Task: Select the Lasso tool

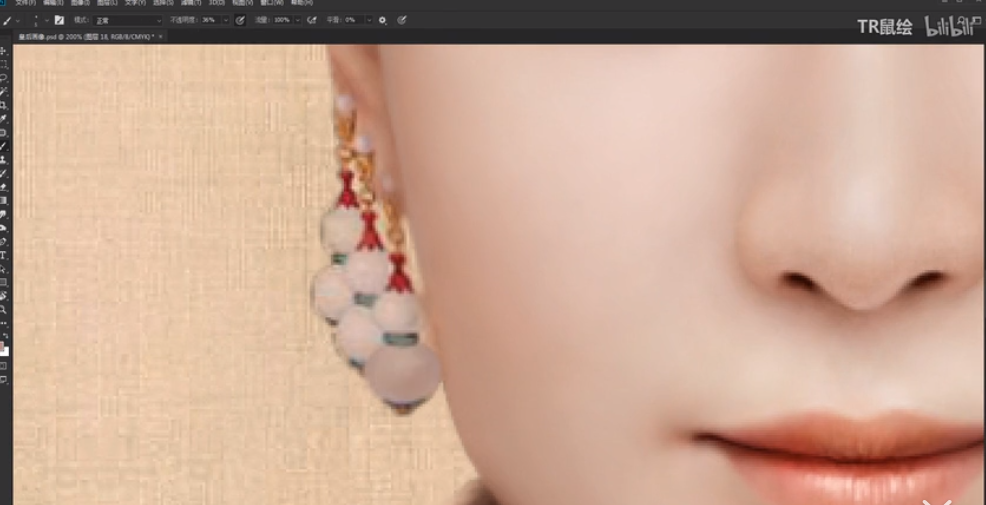Action: [x=4, y=77]
